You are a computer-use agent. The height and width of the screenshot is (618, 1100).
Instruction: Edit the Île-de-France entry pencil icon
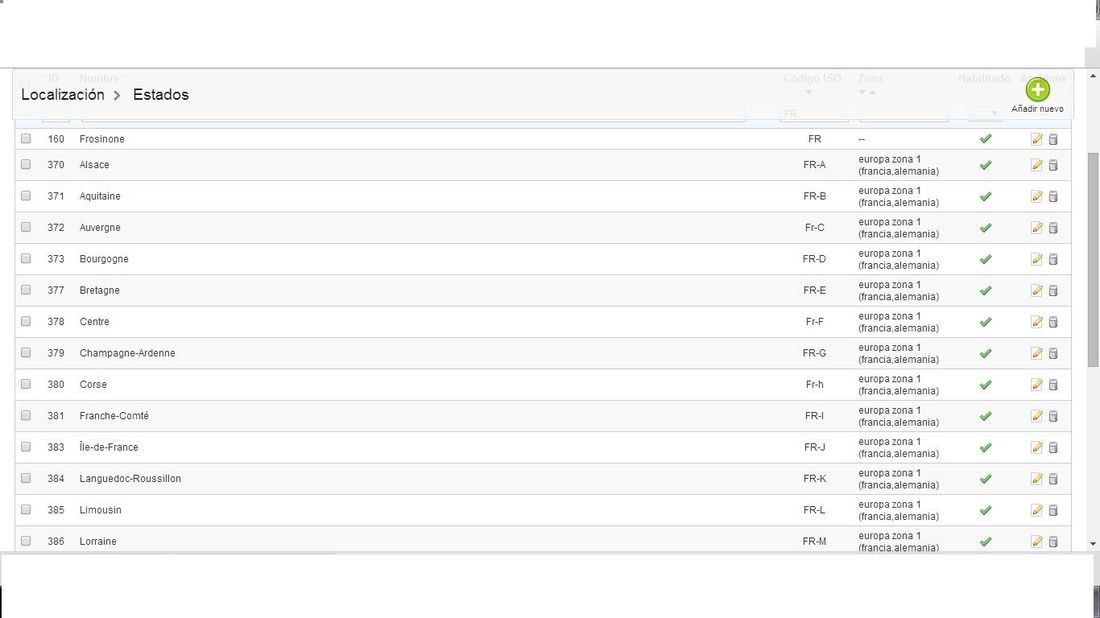click(x=1036, y=448)
